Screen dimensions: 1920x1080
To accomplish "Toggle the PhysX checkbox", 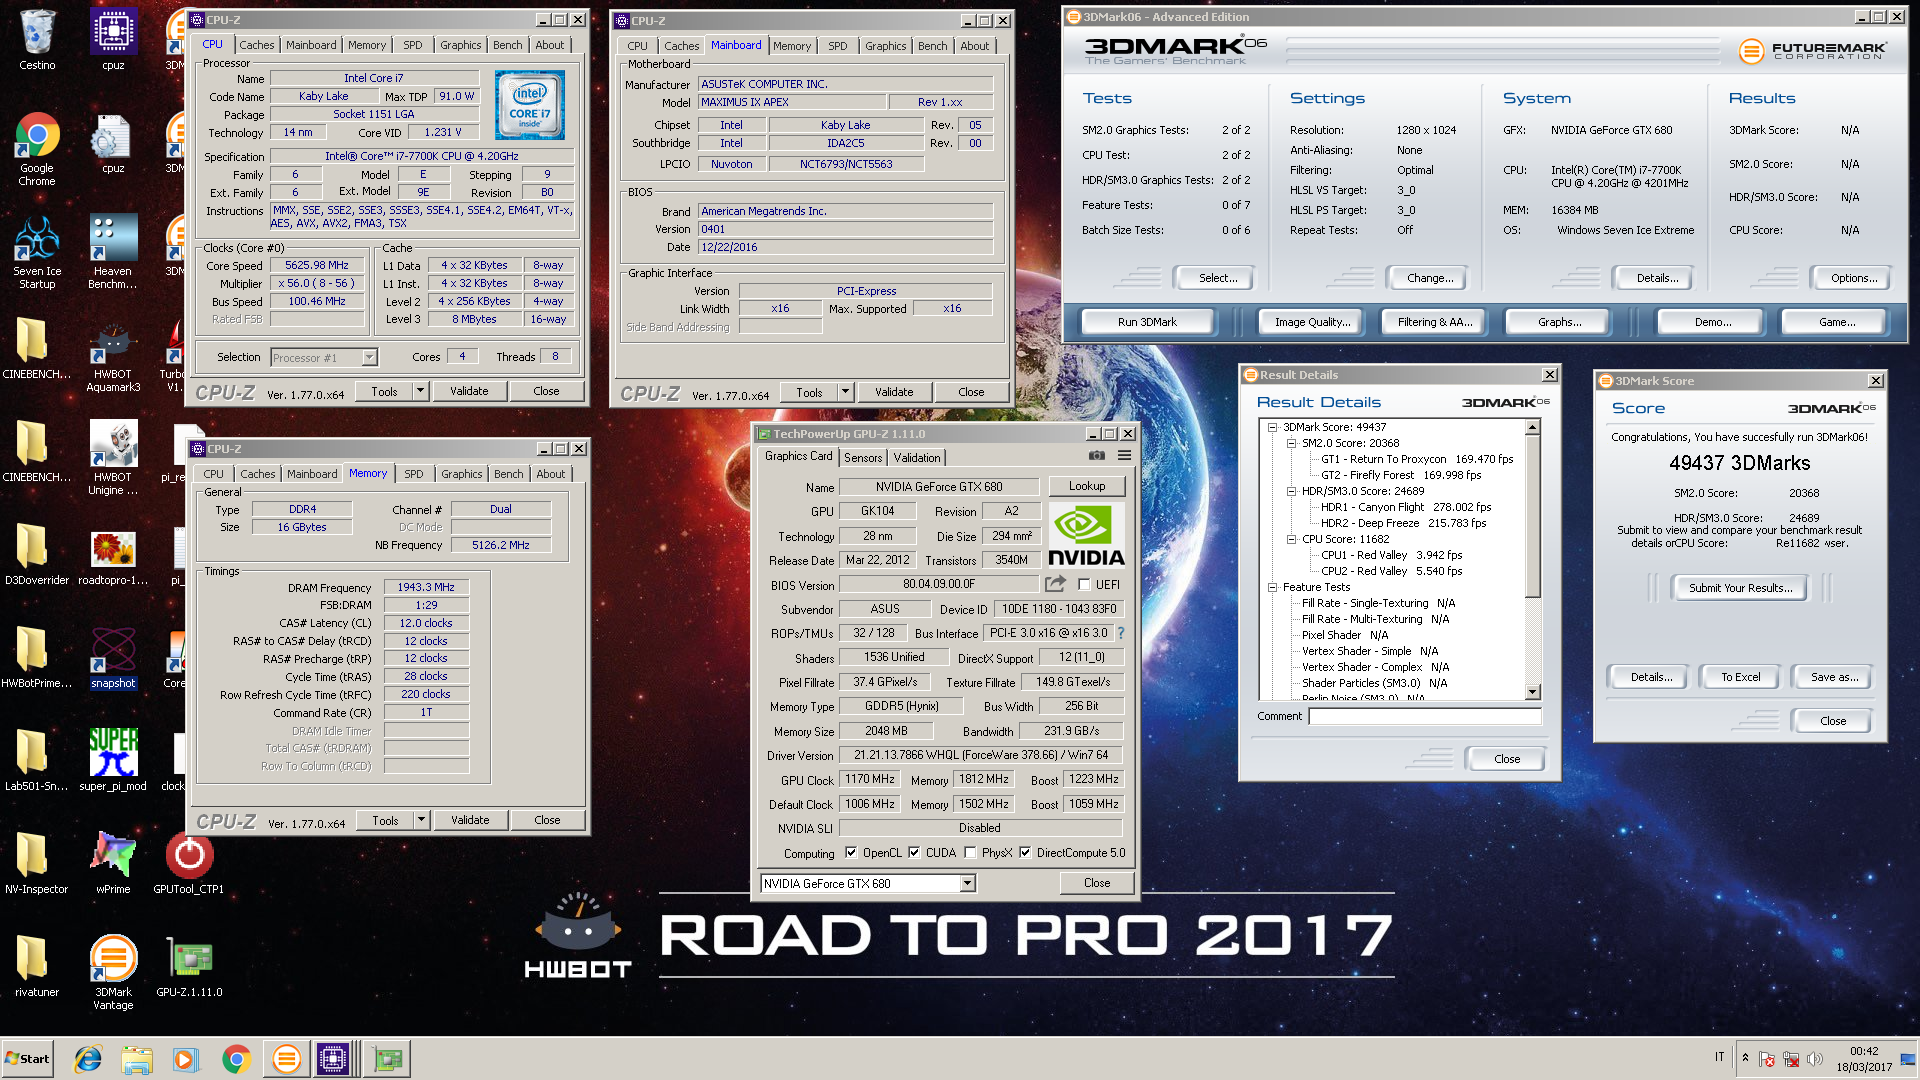I will tap(970, 853).
